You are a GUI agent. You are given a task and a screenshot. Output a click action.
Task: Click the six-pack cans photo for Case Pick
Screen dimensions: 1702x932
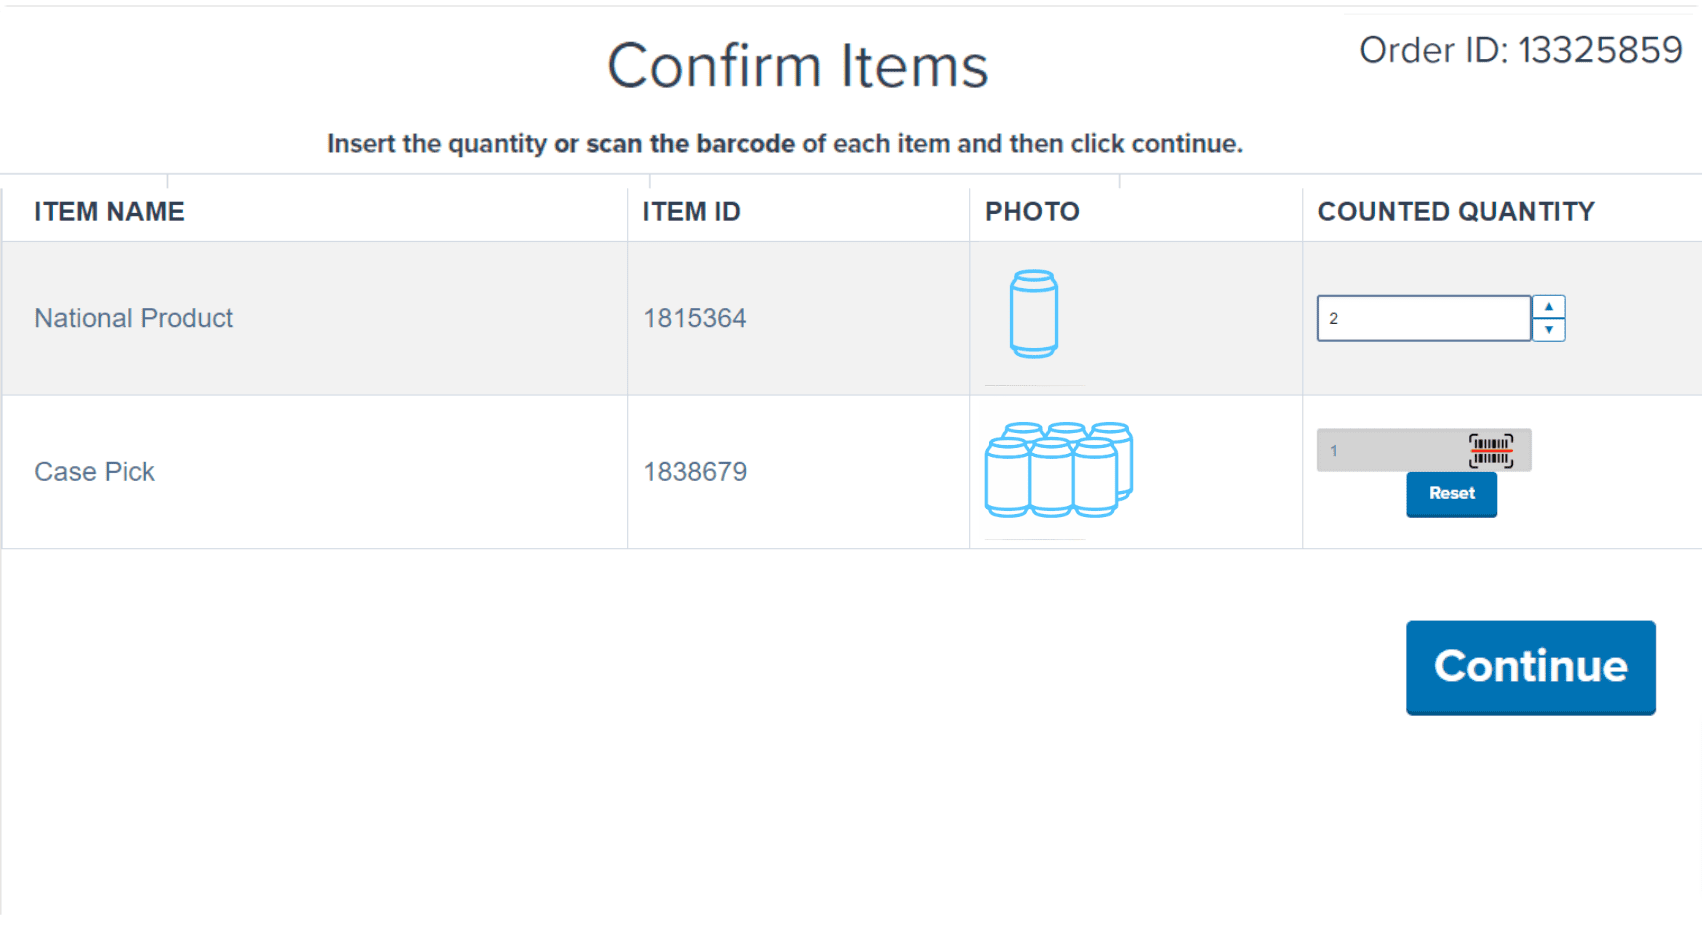[1058, 470]
